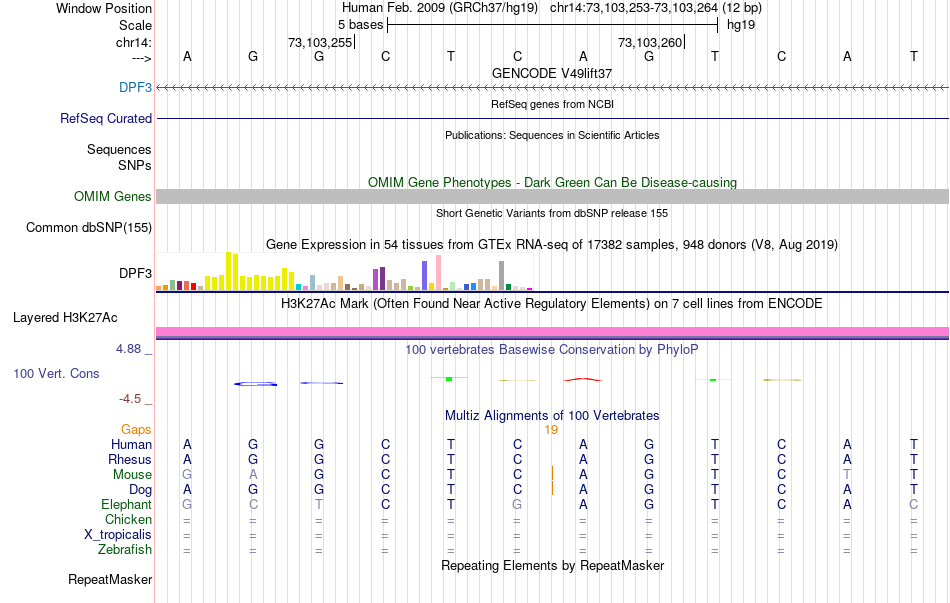This screenshot has width=950, height=603.
Task: Click the gray T mismatch in Elephant row
Action: [319, 504]
